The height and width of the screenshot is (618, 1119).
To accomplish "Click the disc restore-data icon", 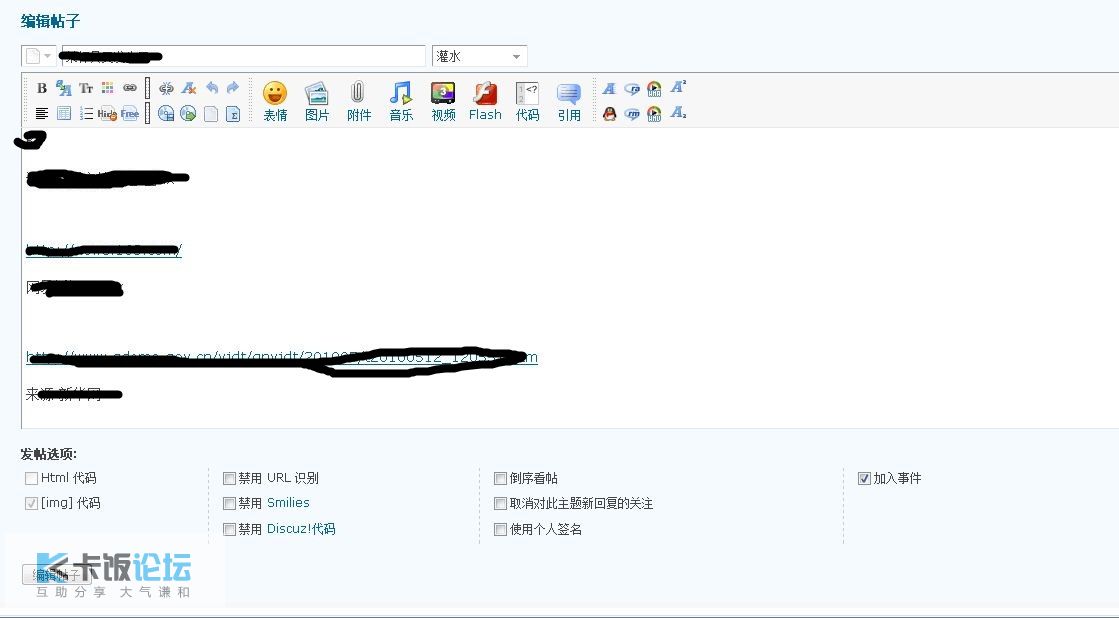I will coord(188,113).
